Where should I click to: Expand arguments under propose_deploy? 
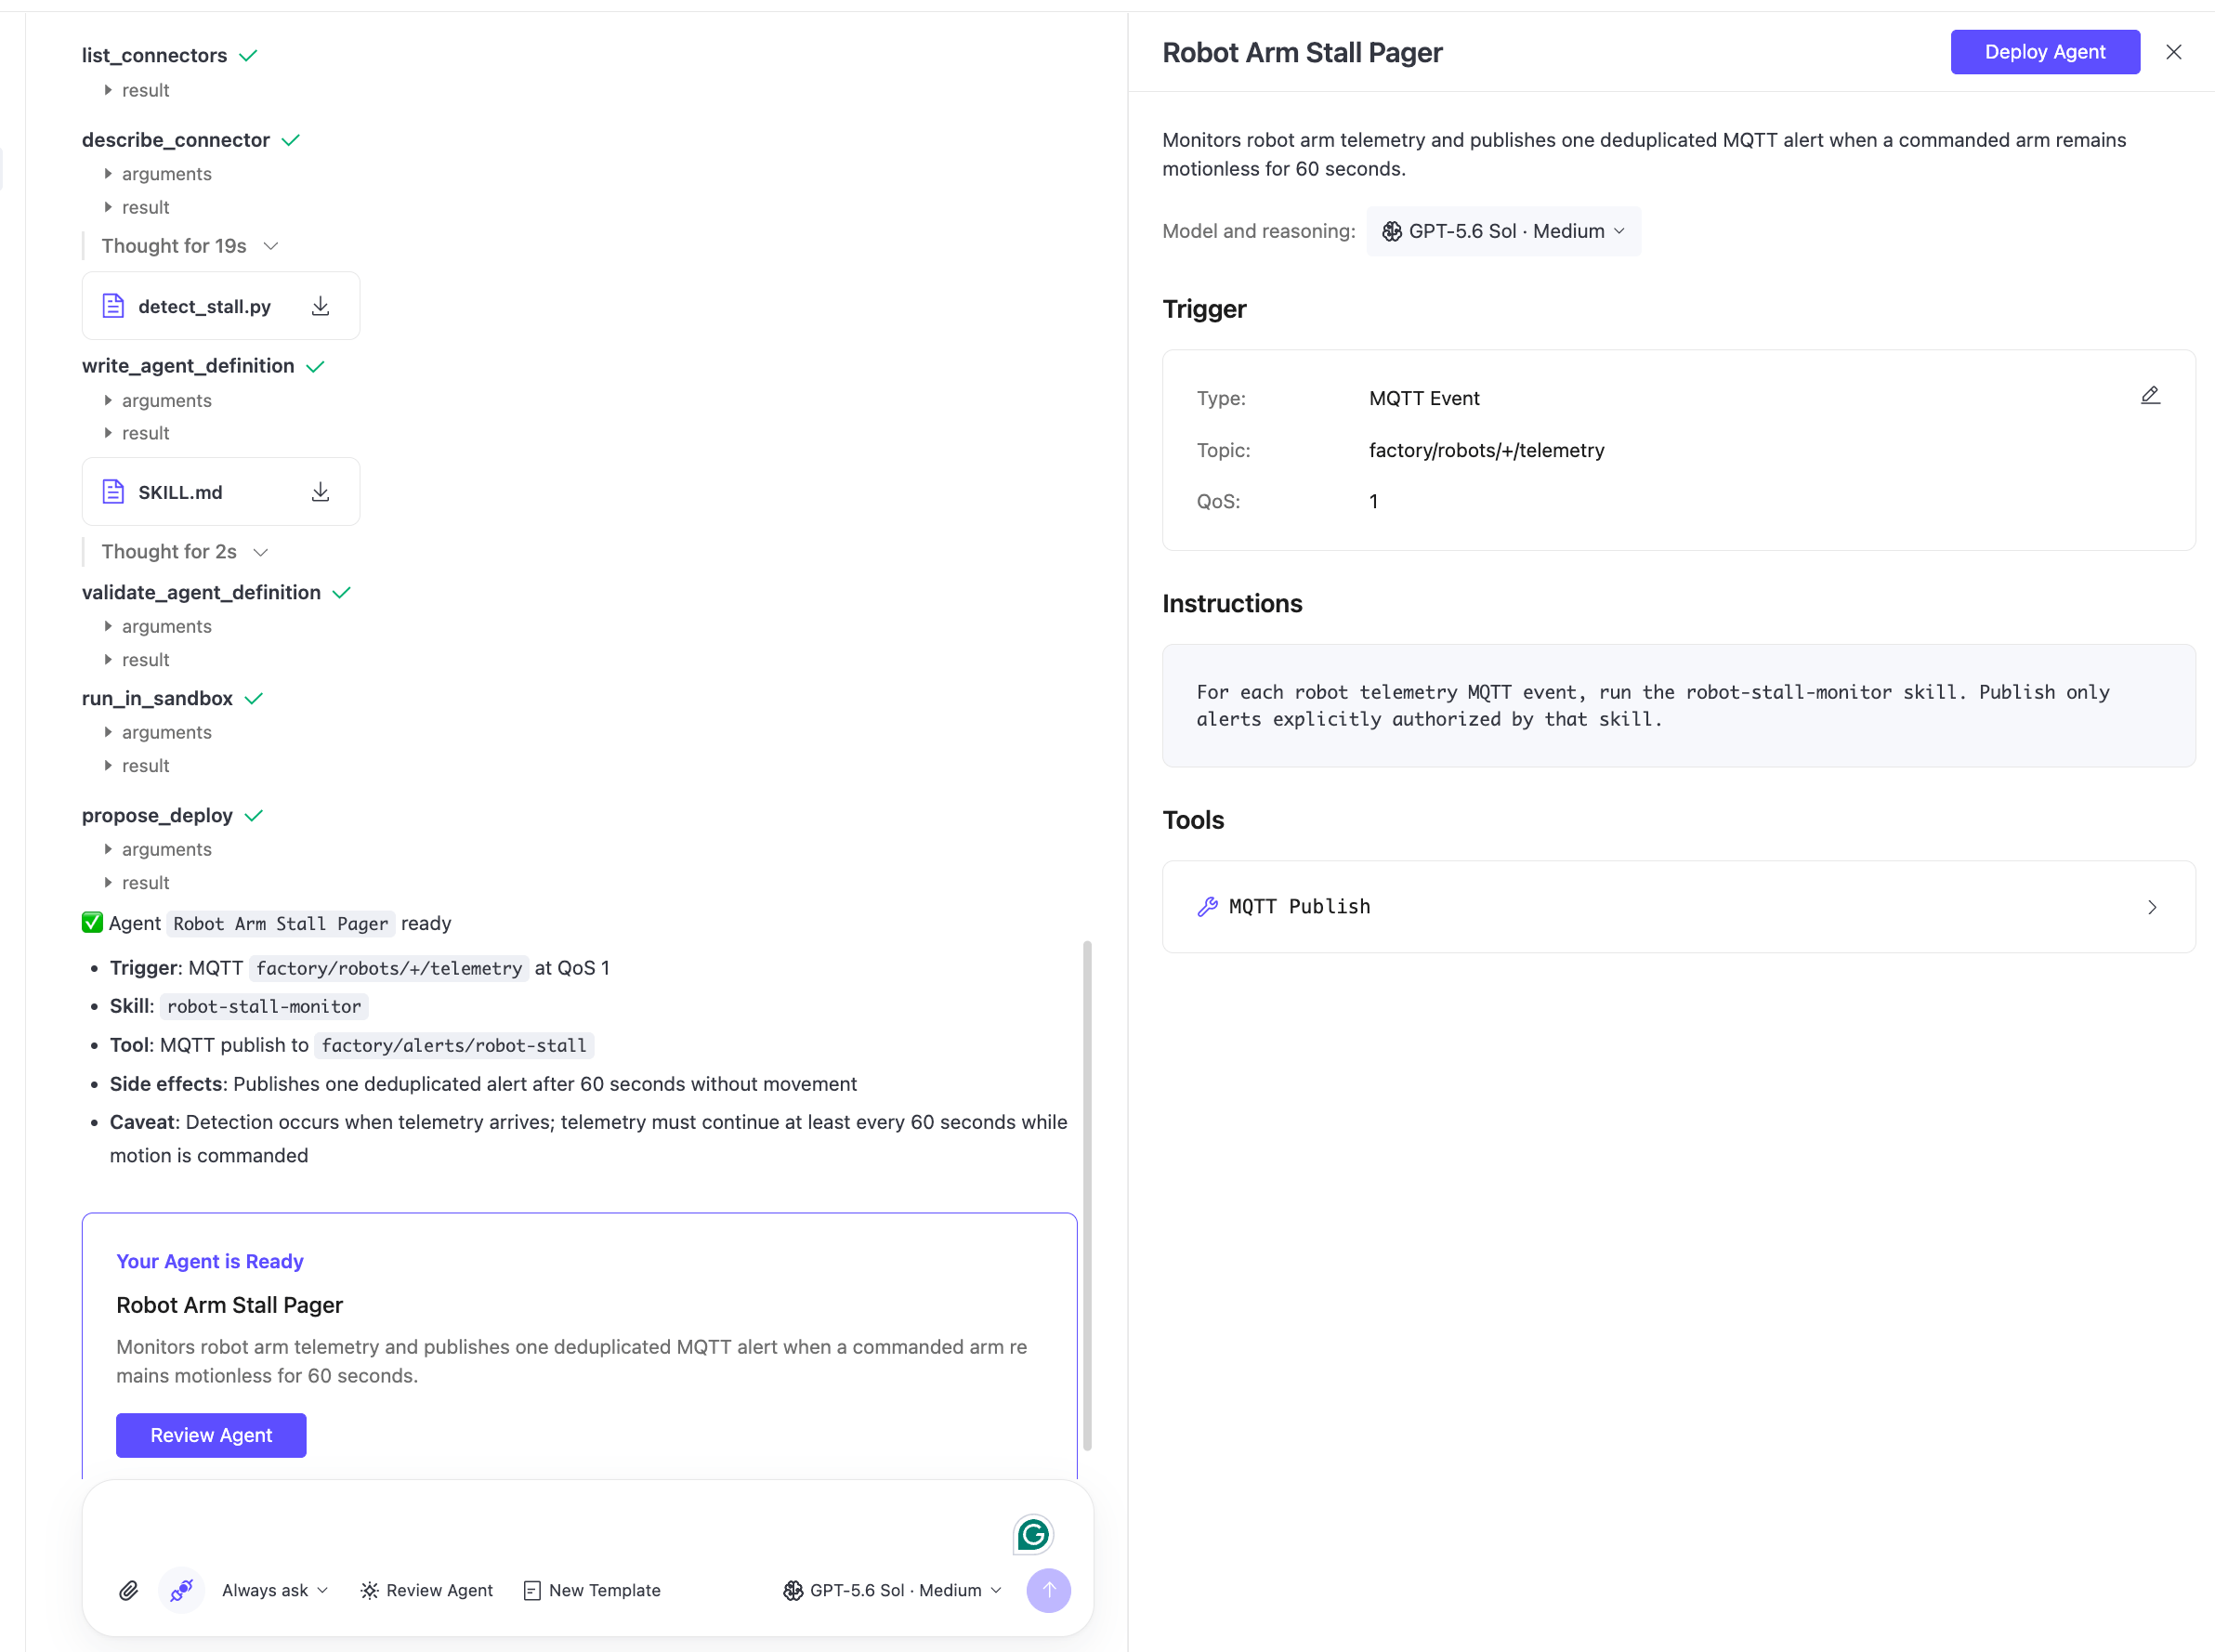158,849
